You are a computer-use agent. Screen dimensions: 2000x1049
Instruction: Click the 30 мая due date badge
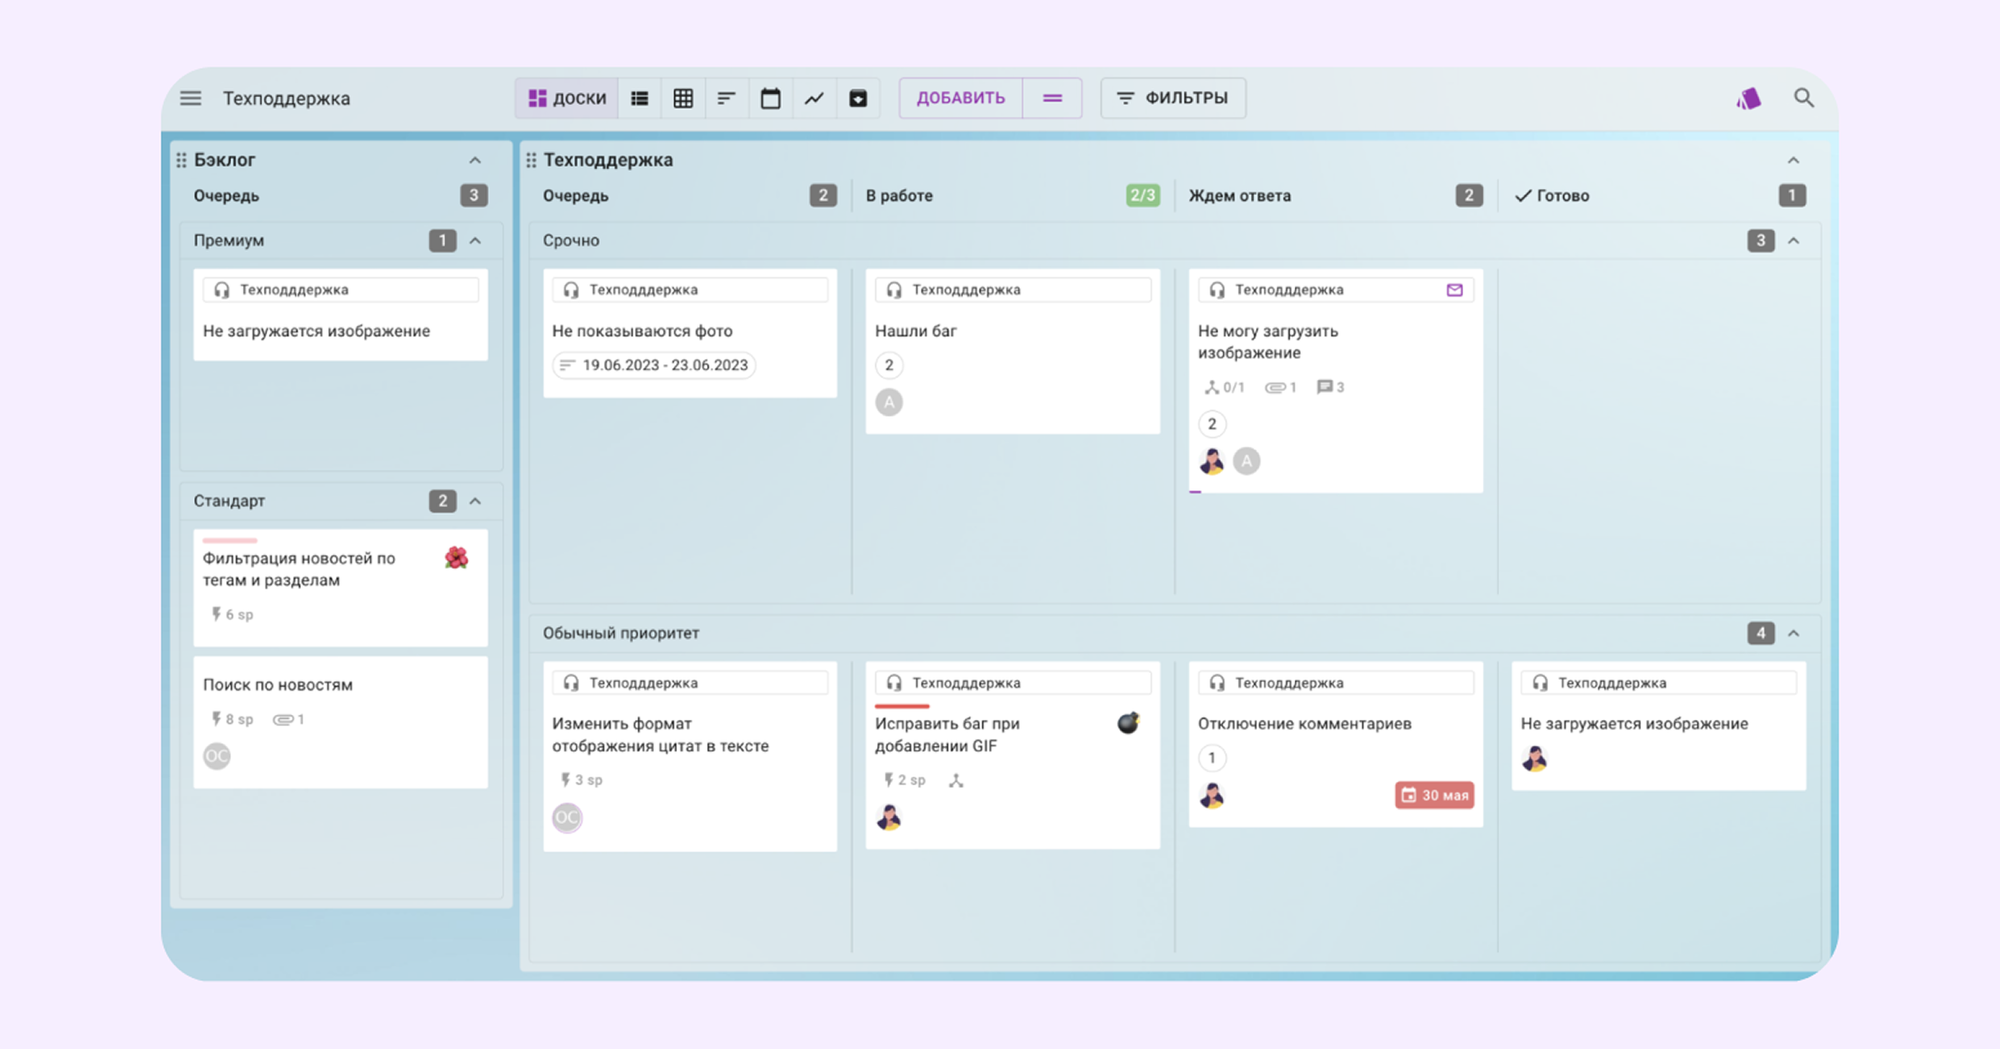point(1434,795)
